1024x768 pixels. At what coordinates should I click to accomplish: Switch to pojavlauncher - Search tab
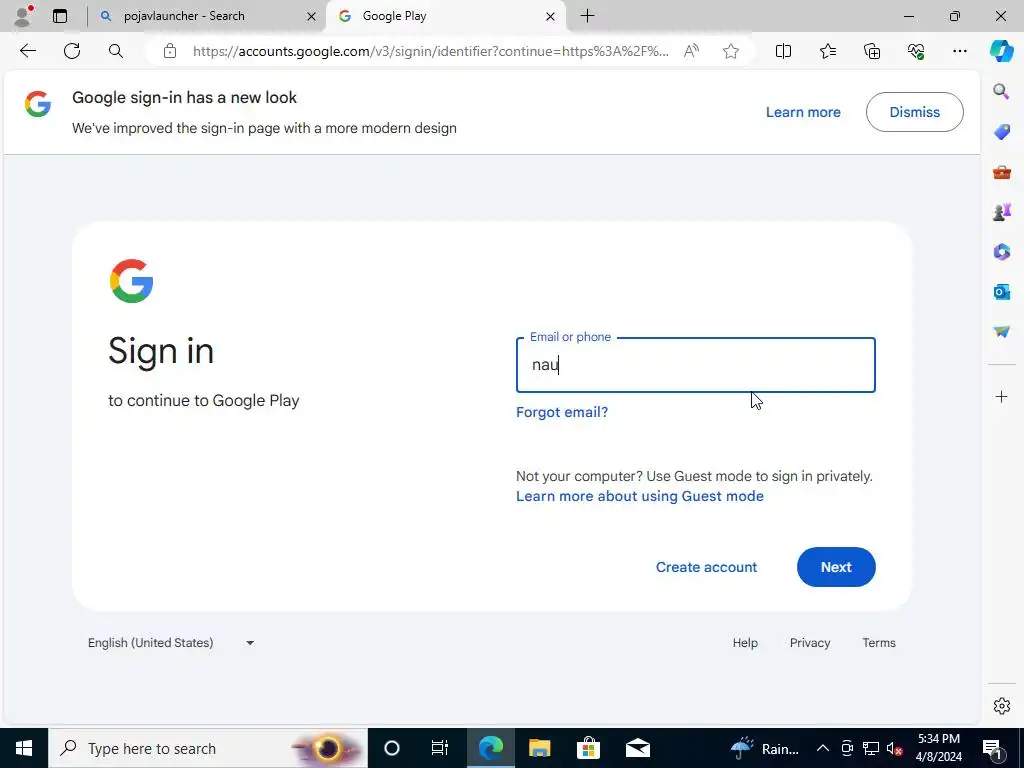coord(204,16)
